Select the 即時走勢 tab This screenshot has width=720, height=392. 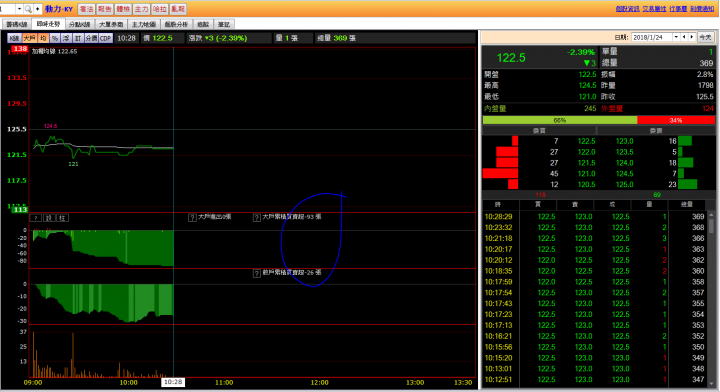point(48,24)
